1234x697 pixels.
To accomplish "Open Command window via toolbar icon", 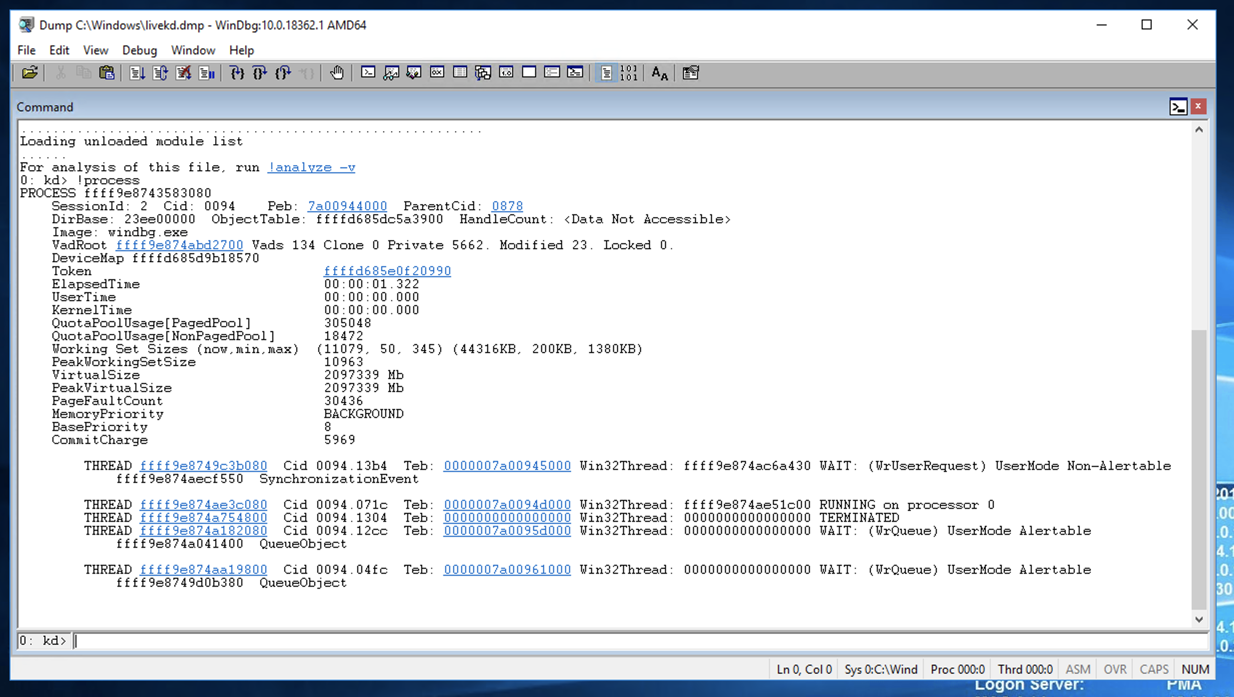I will click(368, 73).
